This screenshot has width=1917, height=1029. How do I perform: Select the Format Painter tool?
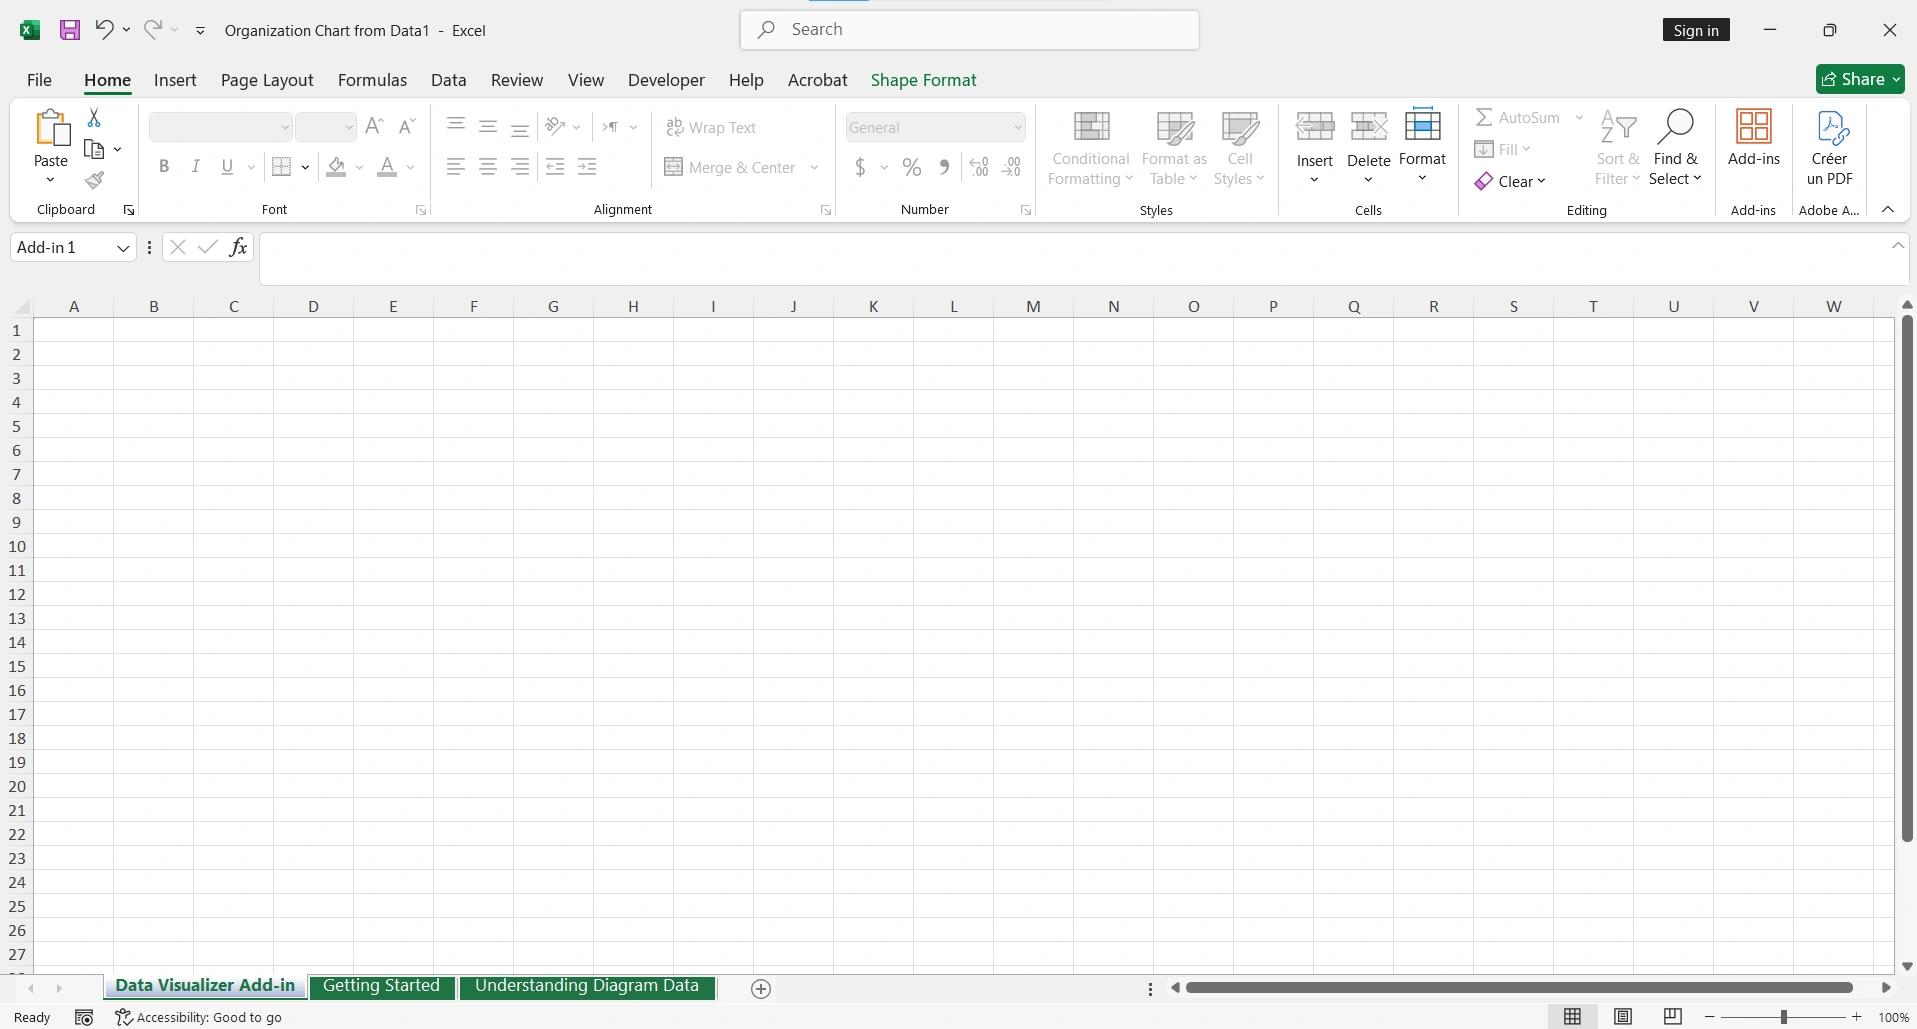pos(94,181)
